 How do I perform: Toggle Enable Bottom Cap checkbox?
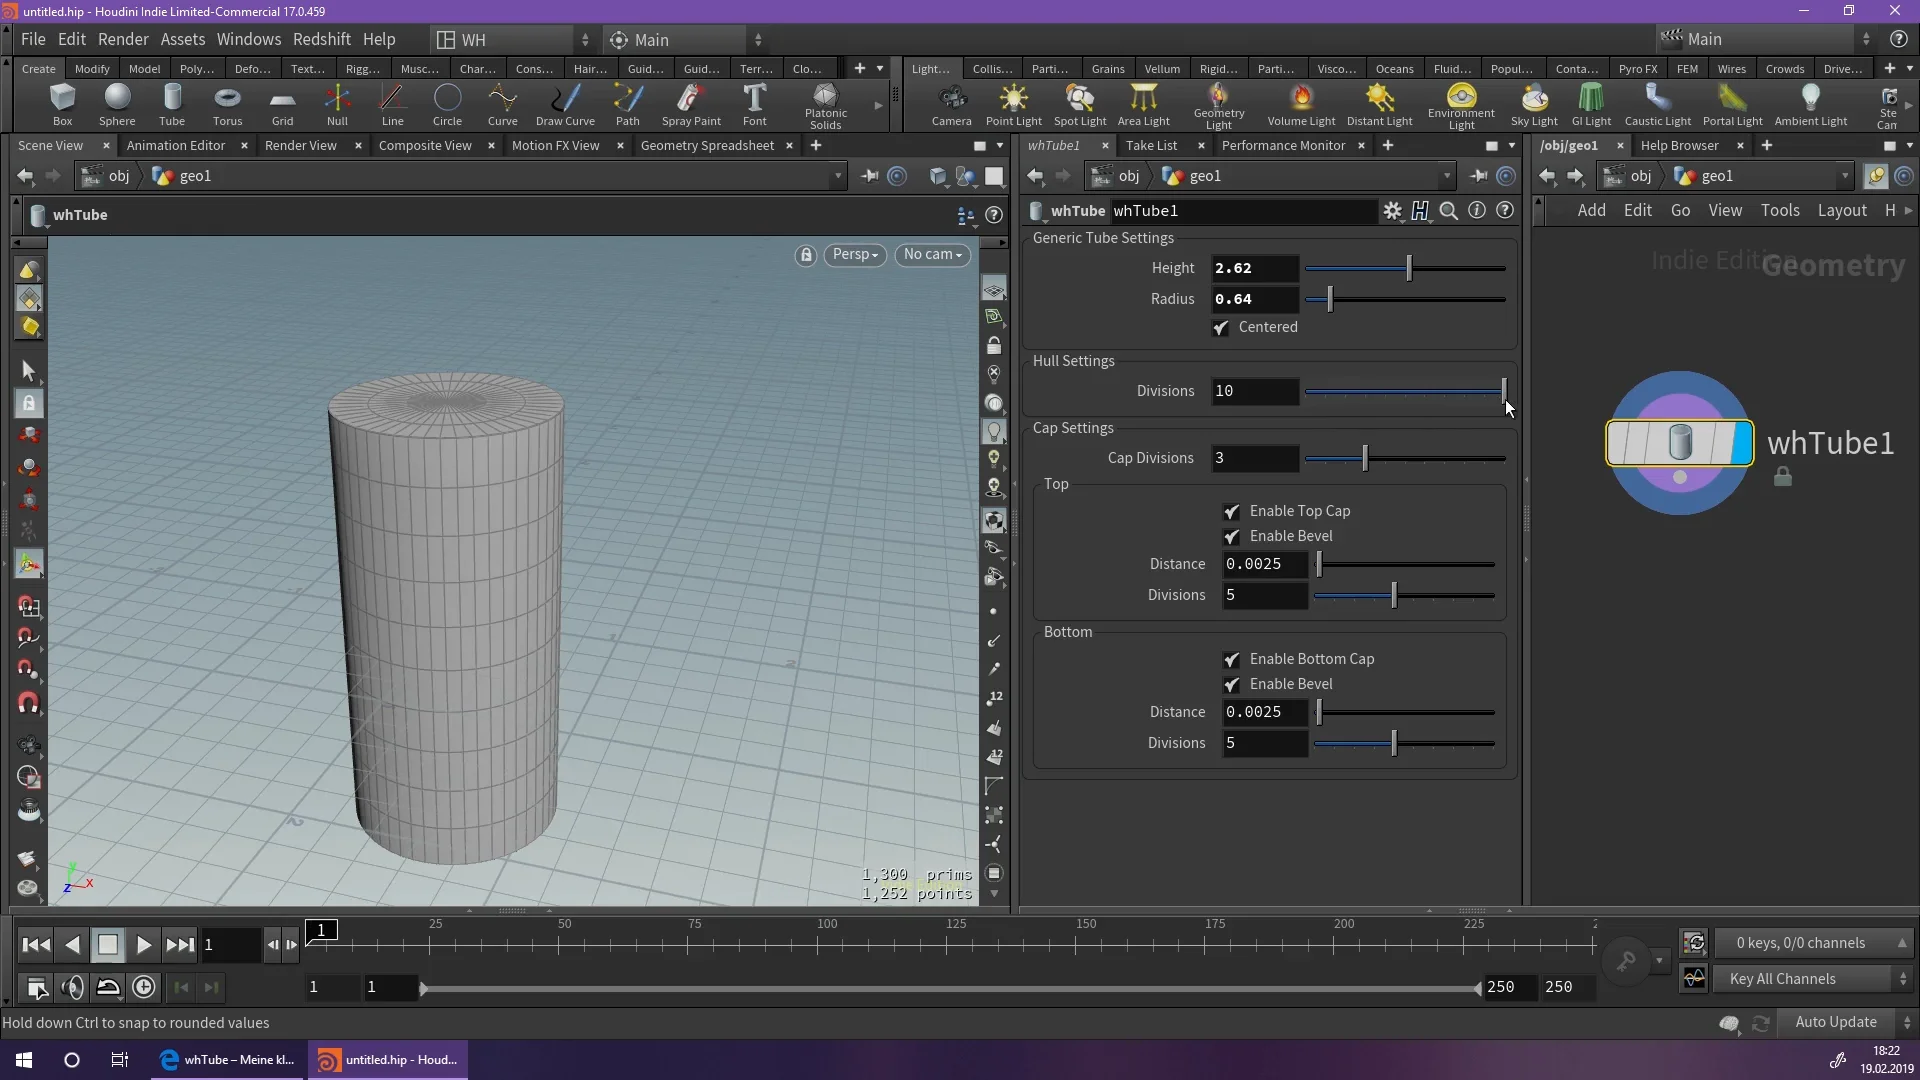pyautogui.click(x=1232, y=659)
